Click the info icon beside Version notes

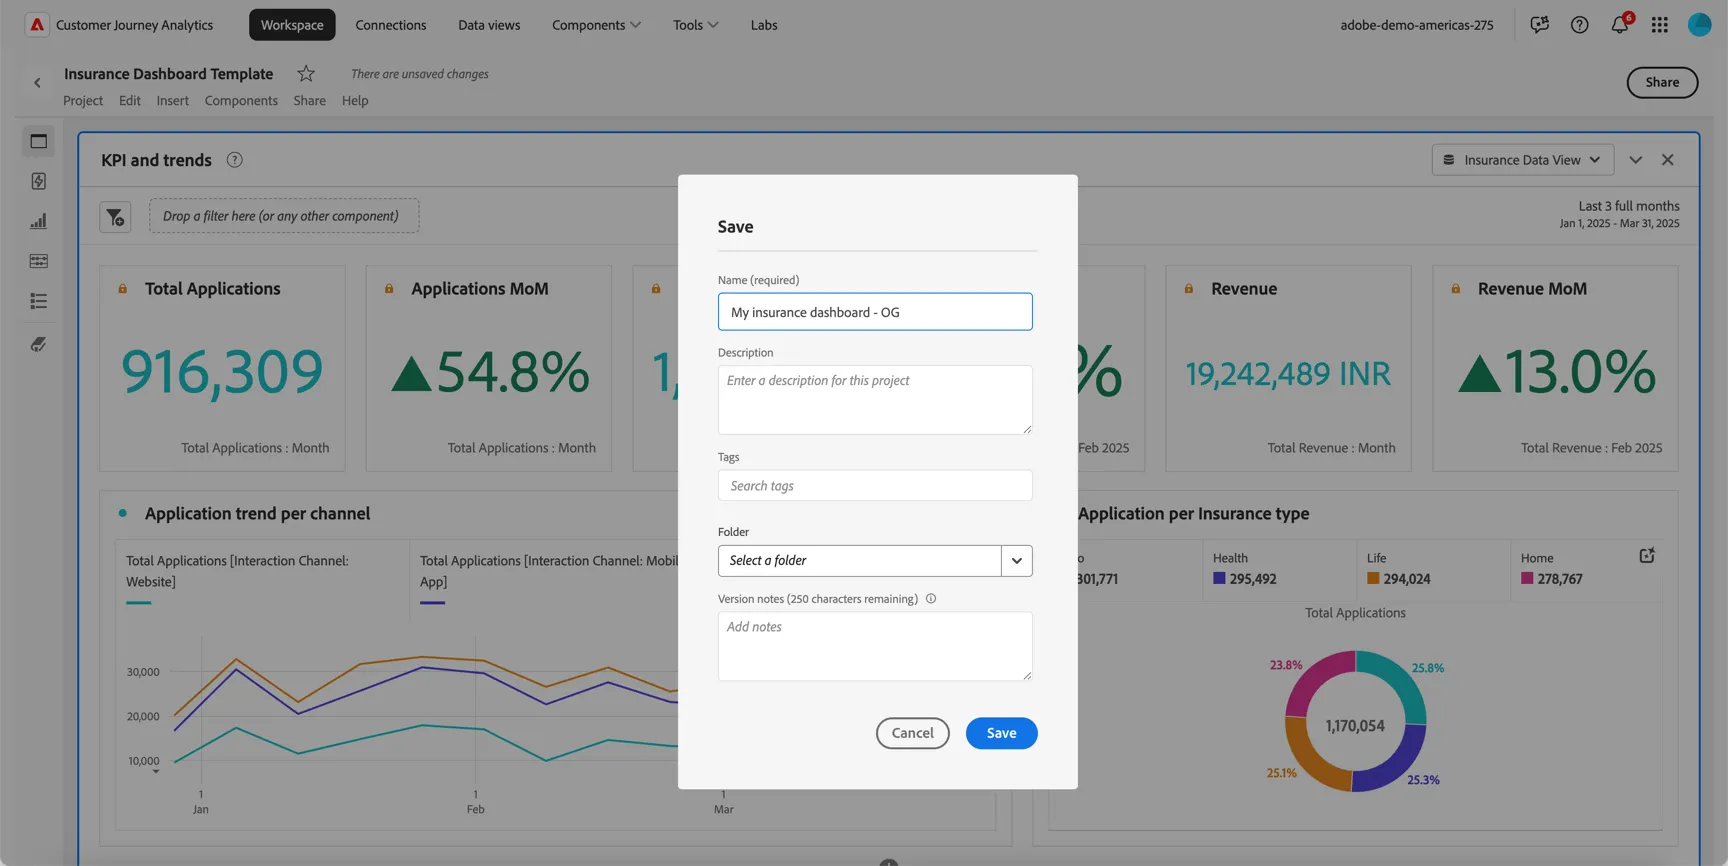(x=931, y=599)
